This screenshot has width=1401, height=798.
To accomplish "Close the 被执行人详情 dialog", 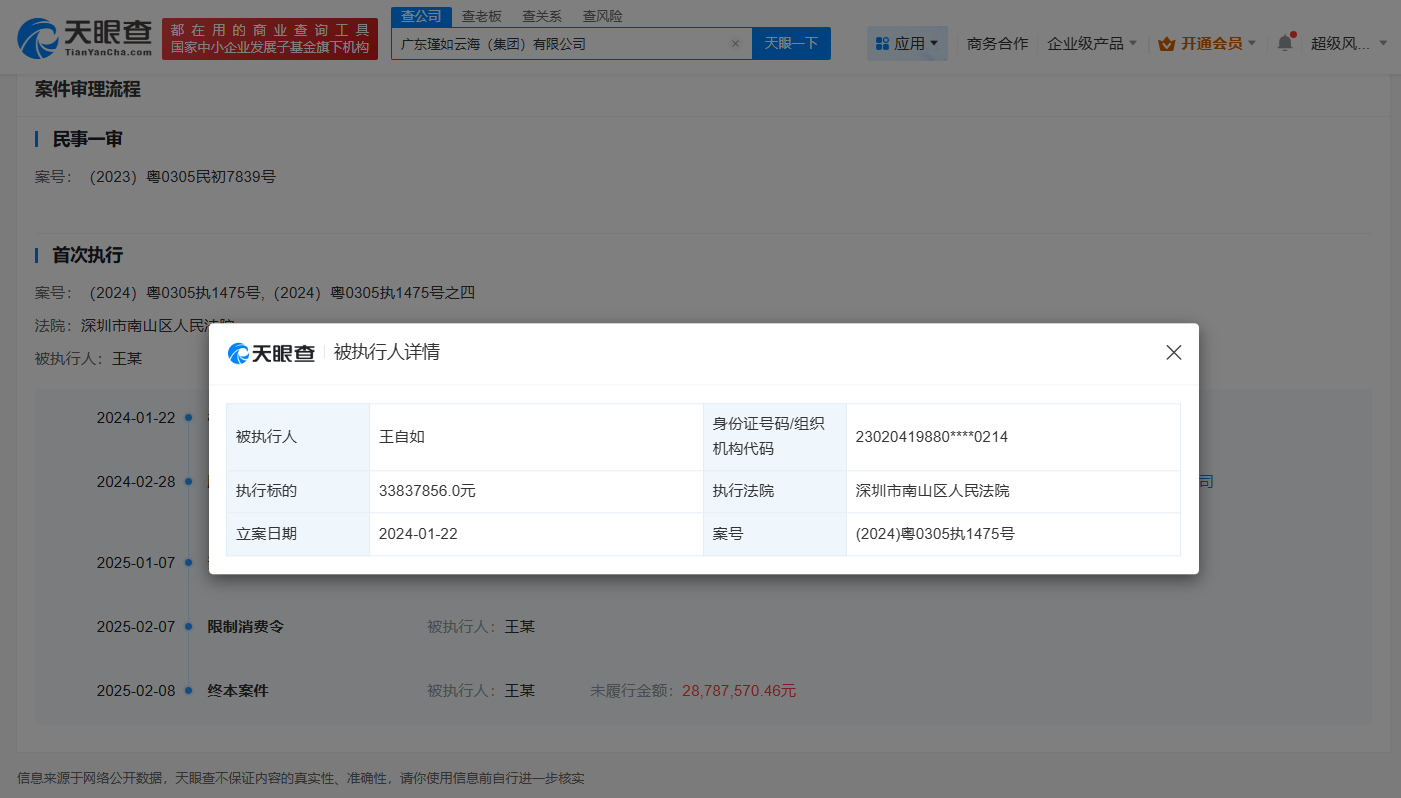I will (1173, 352).
